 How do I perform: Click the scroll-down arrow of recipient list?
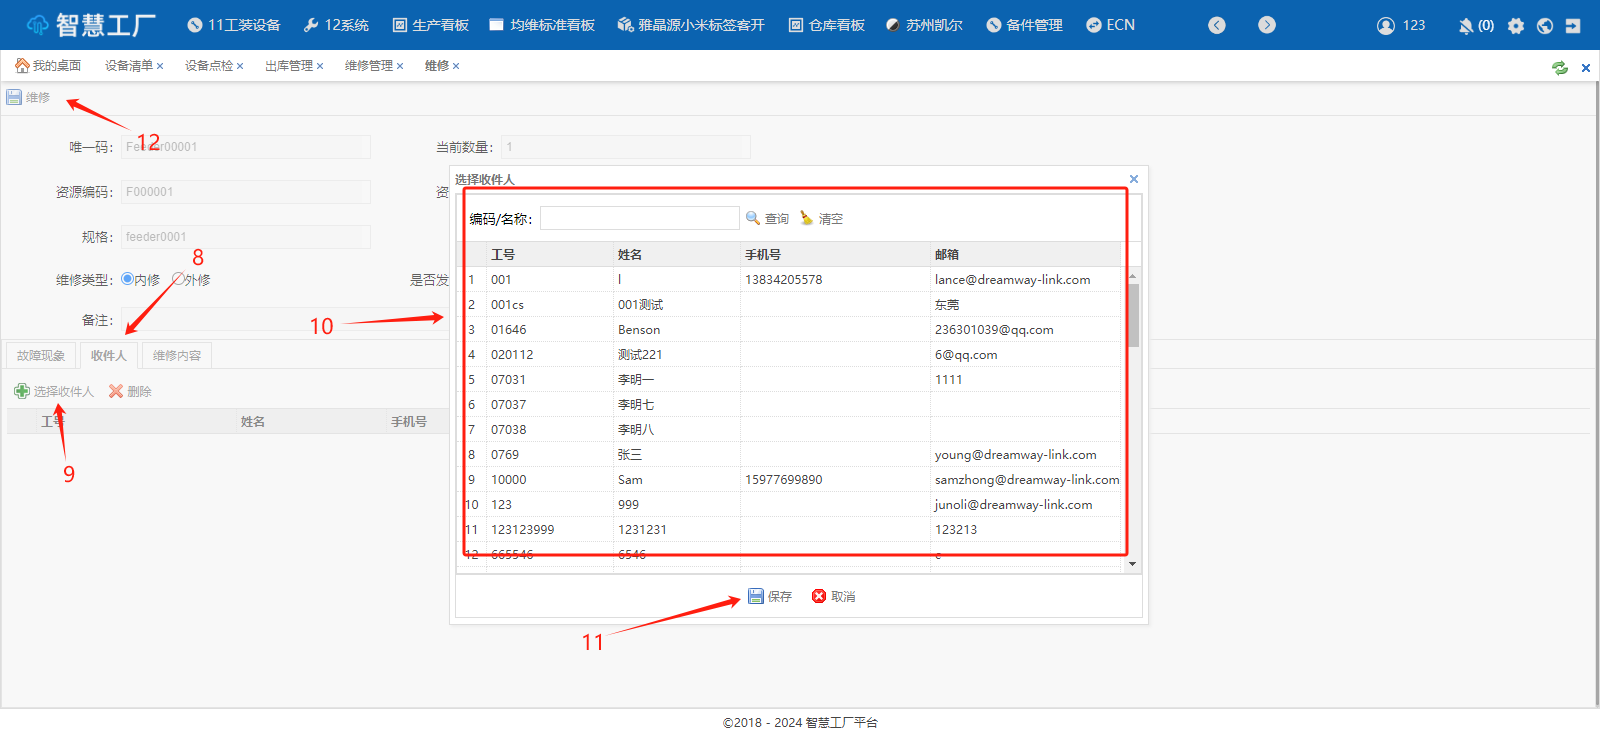(x=1132, y=564)
